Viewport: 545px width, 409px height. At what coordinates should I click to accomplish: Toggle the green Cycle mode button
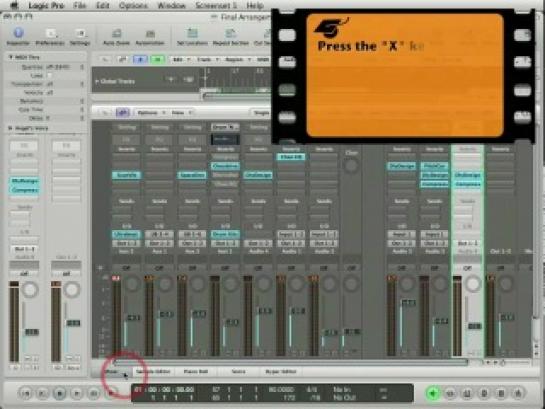click(433, 393)
